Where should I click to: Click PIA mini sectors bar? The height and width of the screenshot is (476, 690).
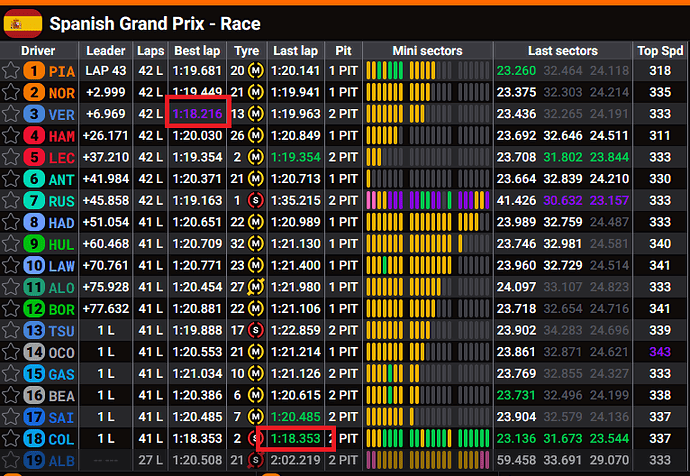428,70
